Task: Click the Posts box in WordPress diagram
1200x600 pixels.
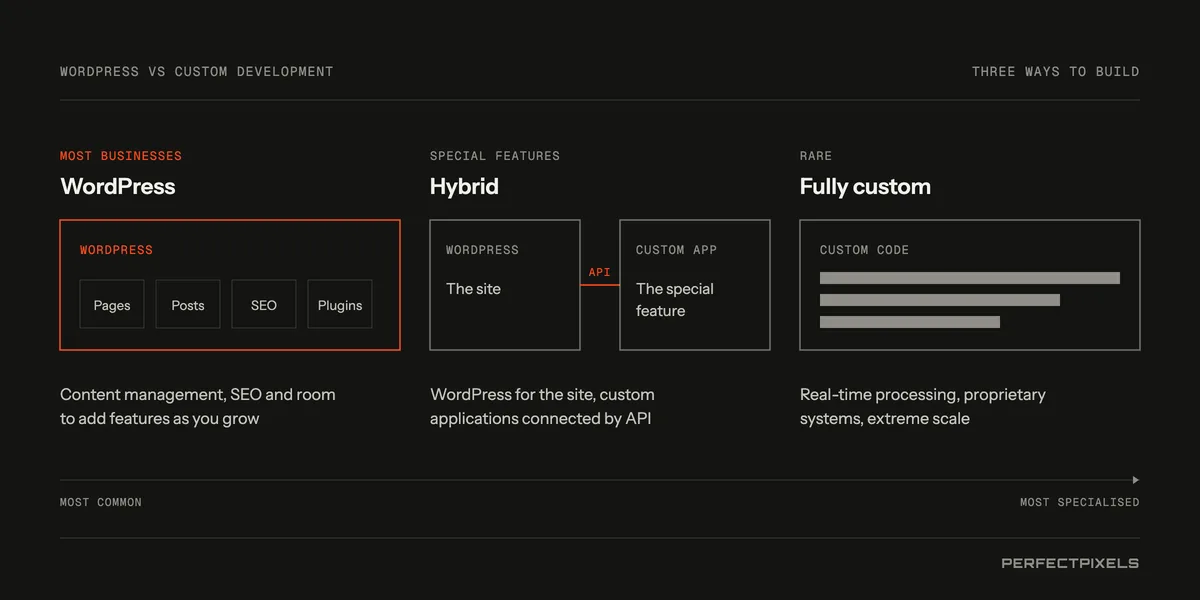Action: pos(188,304)
